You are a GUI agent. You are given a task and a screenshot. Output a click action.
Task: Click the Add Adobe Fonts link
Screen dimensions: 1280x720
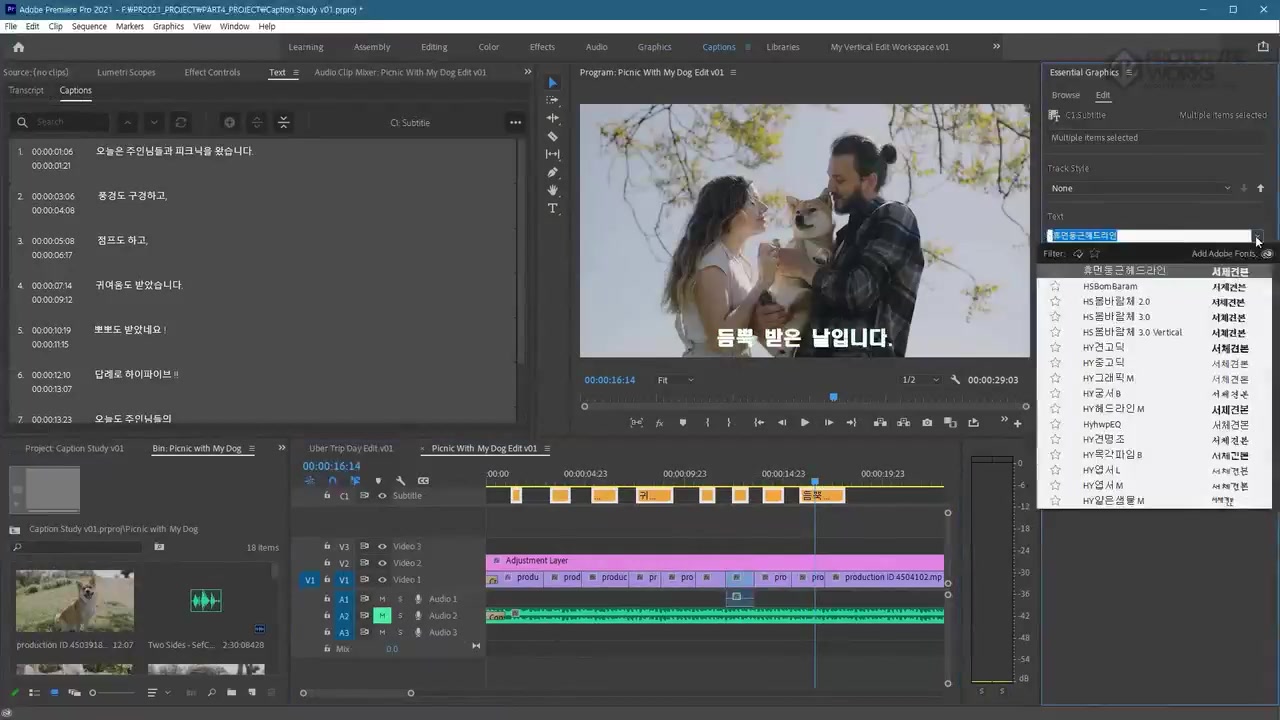coord(1223,254)
